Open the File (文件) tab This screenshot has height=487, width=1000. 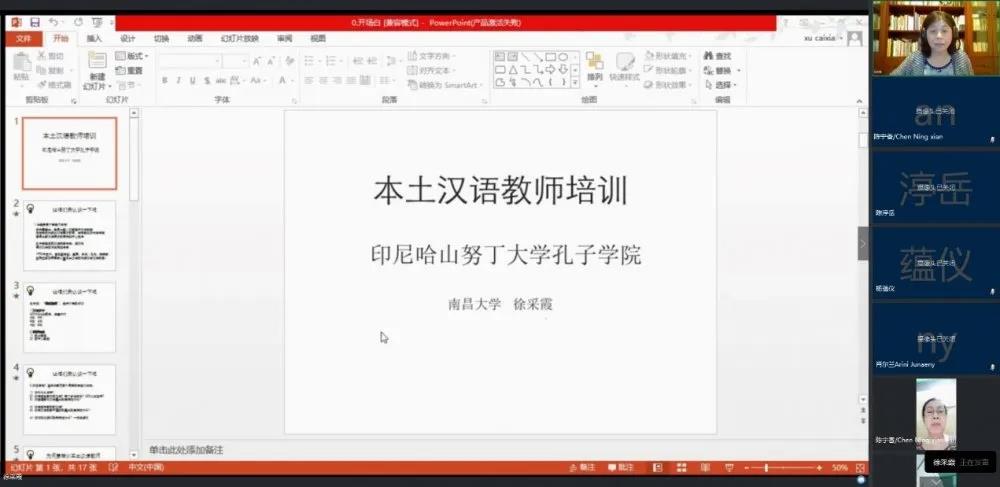pyautogui.click(x=24, y=38)
